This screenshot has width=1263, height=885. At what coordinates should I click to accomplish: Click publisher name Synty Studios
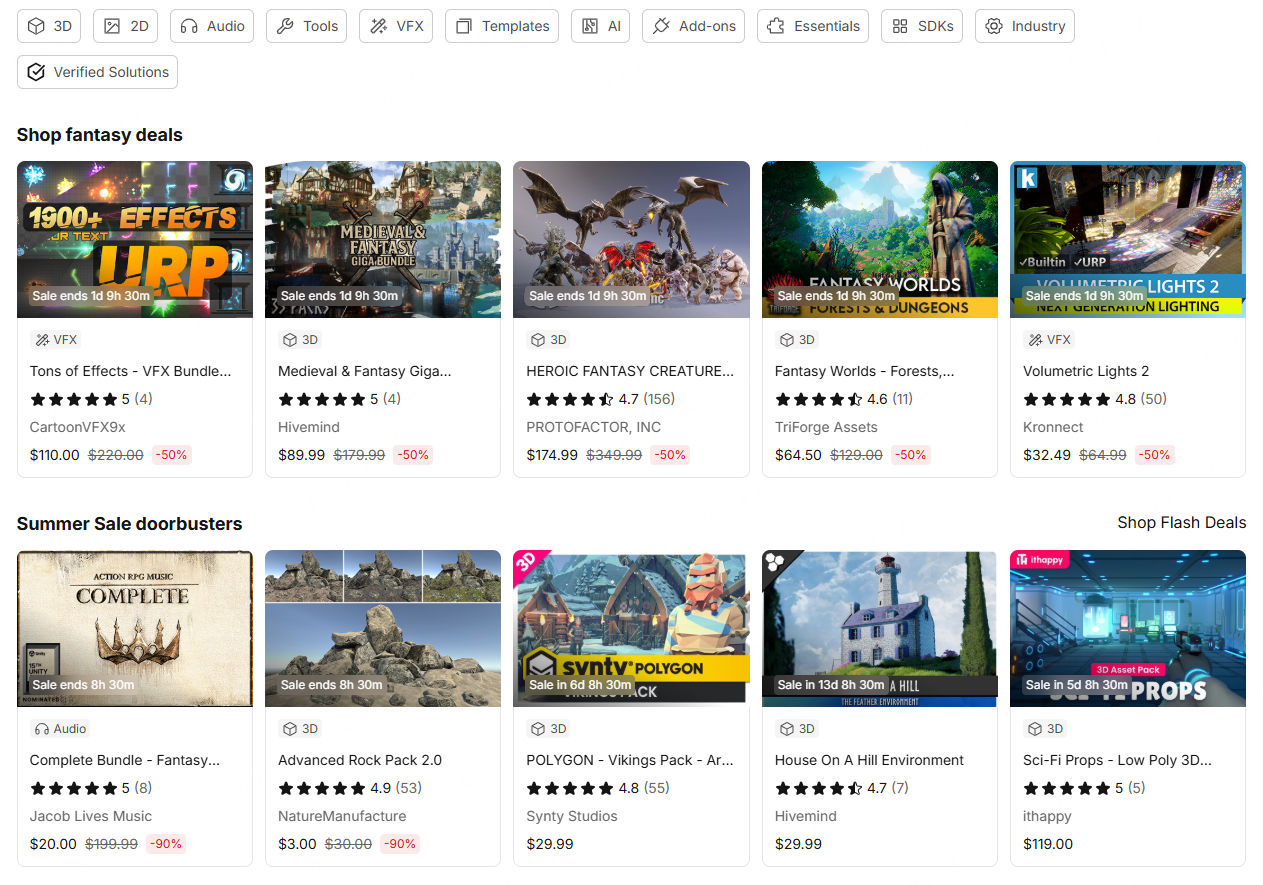coord(572,816)
